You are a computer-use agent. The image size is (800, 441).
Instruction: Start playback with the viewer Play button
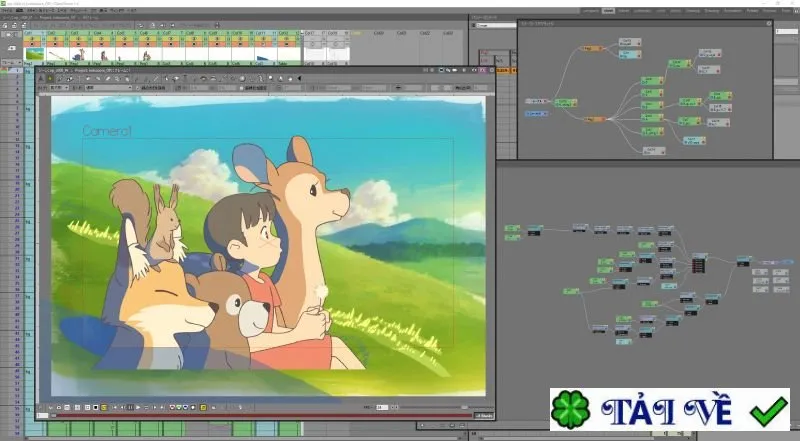click(138, 407)
